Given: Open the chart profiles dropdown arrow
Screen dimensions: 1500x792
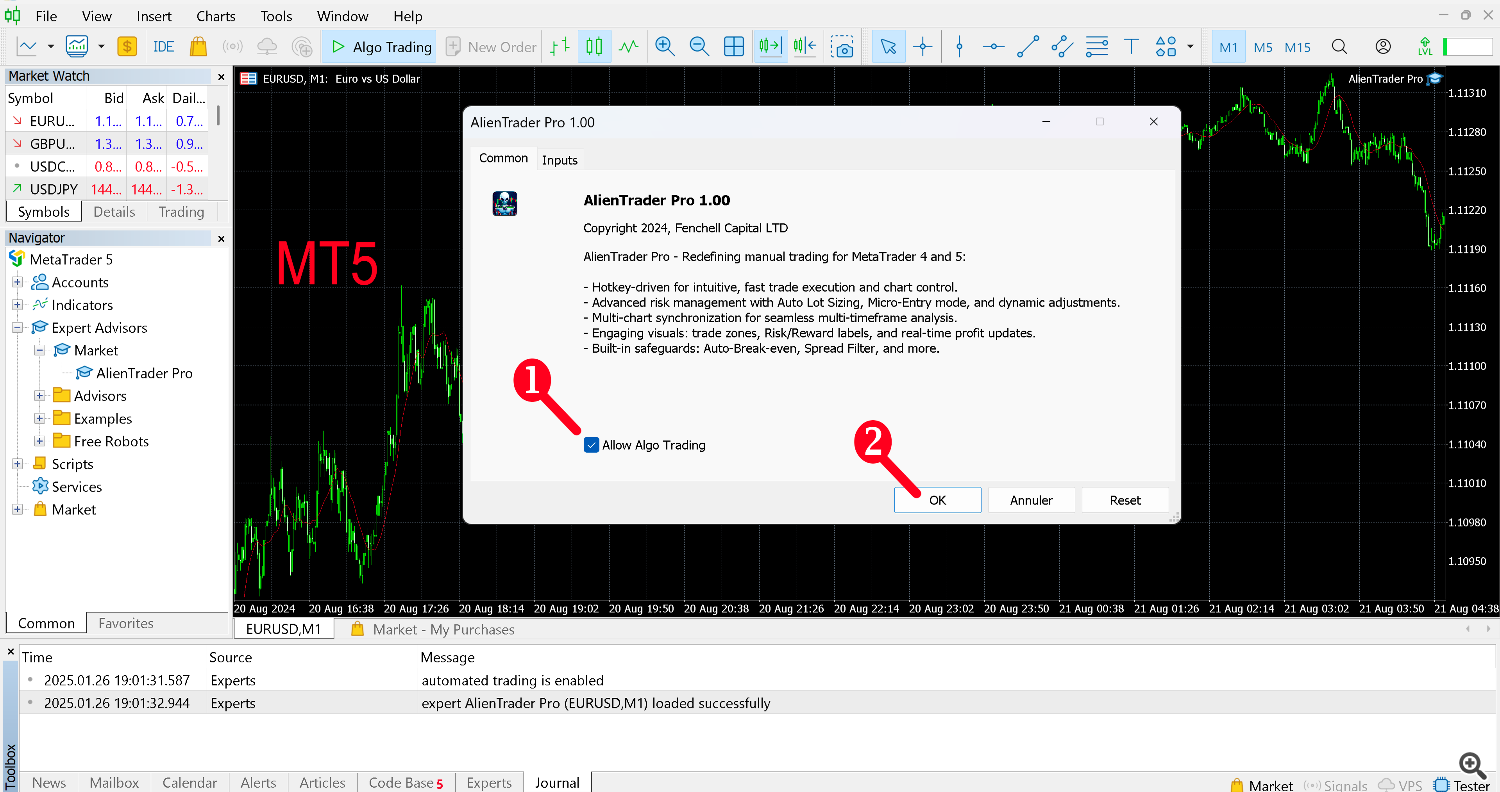Looking at the screenshot, I should [x=101, y=46].
